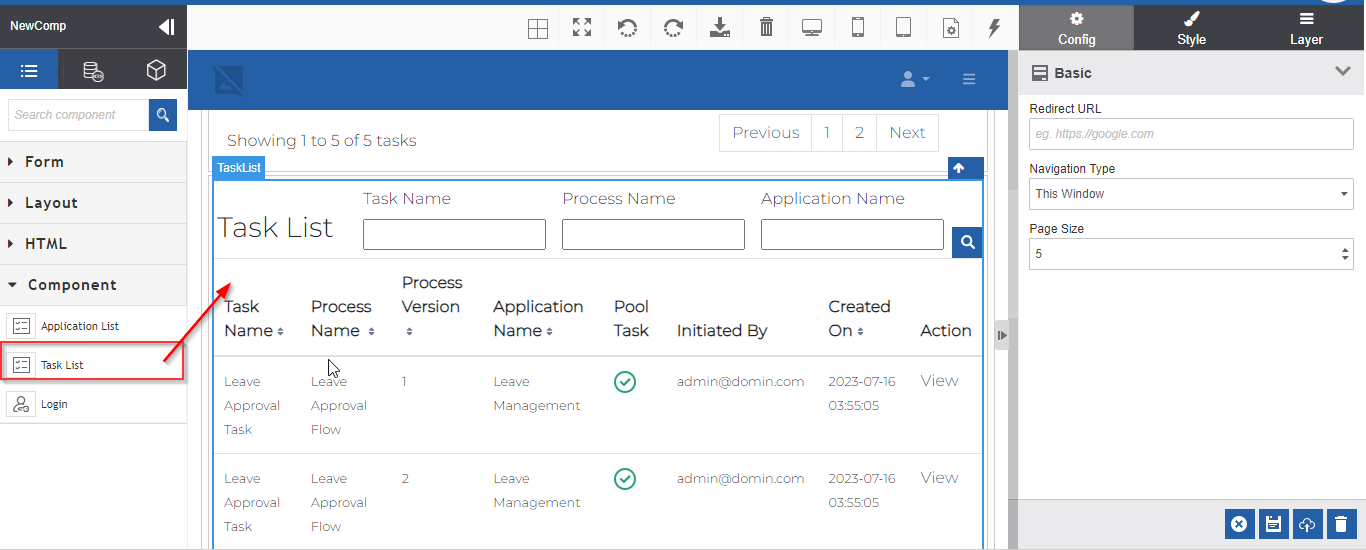Adjust the Page Size stepper
Image resolution: width=1366 pixels, height=550 pixels.
pos(1346,254)
